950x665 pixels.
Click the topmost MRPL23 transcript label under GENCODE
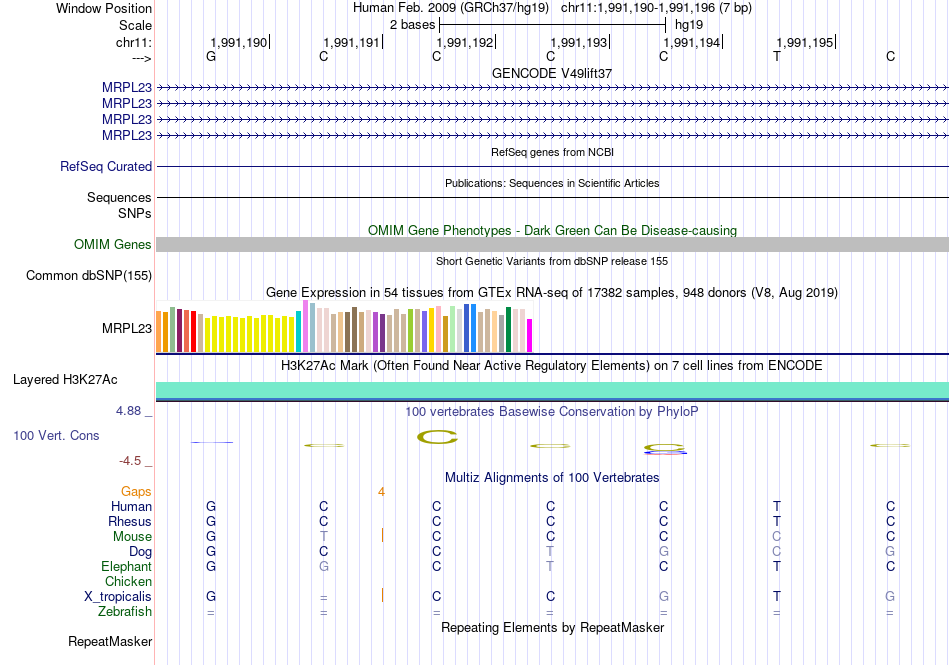pos(127,88)
